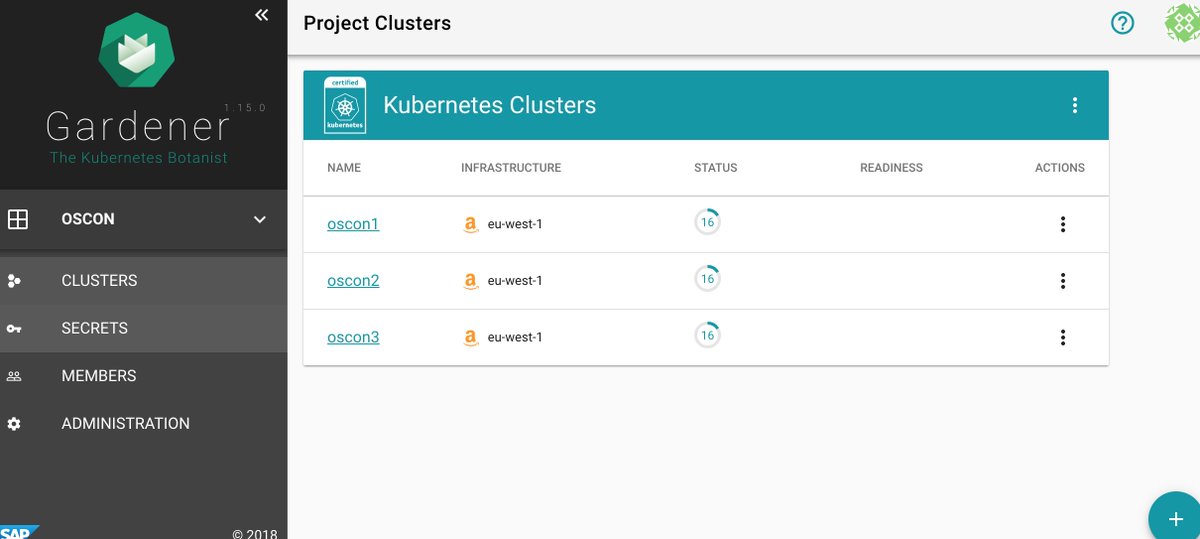The height and width of the screenshot is (539, 1200).
Task: Open the oscon3 cluster link
Action: tap(353, 337)
